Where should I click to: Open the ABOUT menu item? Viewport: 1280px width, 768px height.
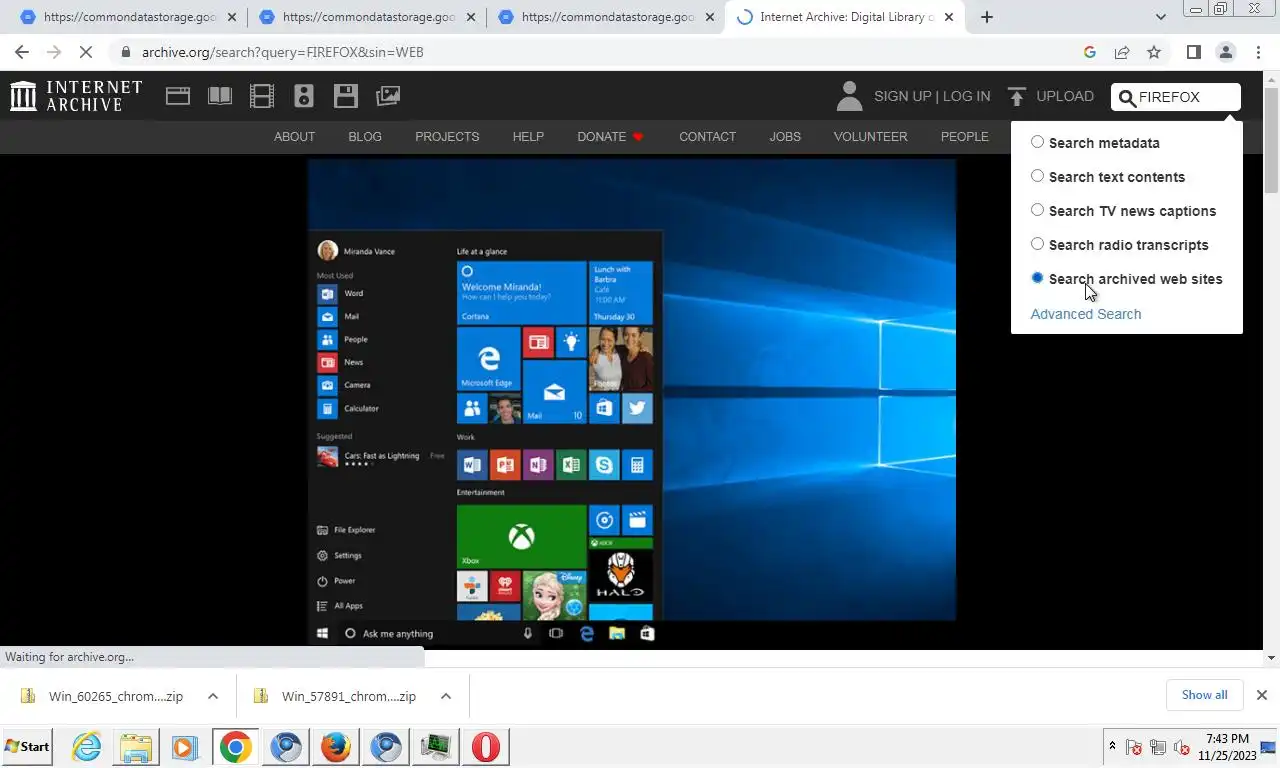pos(294,137)
